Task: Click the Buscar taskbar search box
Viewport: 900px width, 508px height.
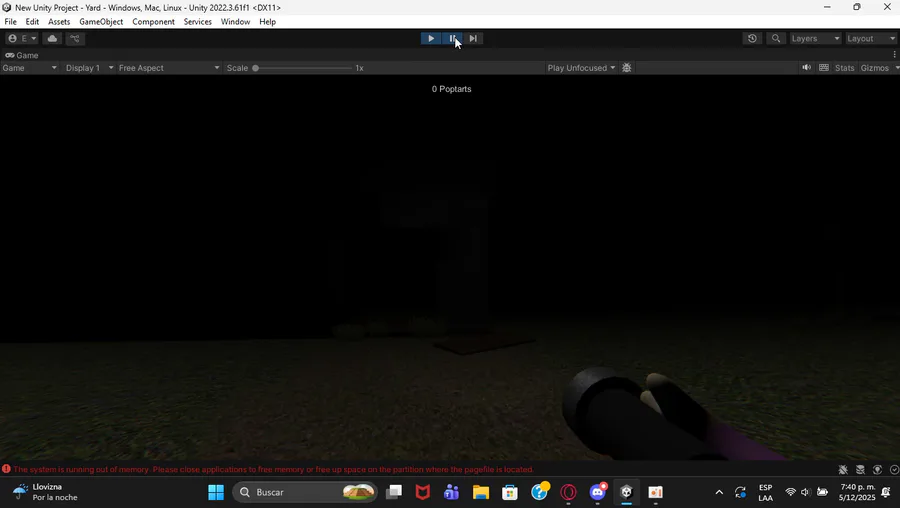Action: [x=305, y=492]
